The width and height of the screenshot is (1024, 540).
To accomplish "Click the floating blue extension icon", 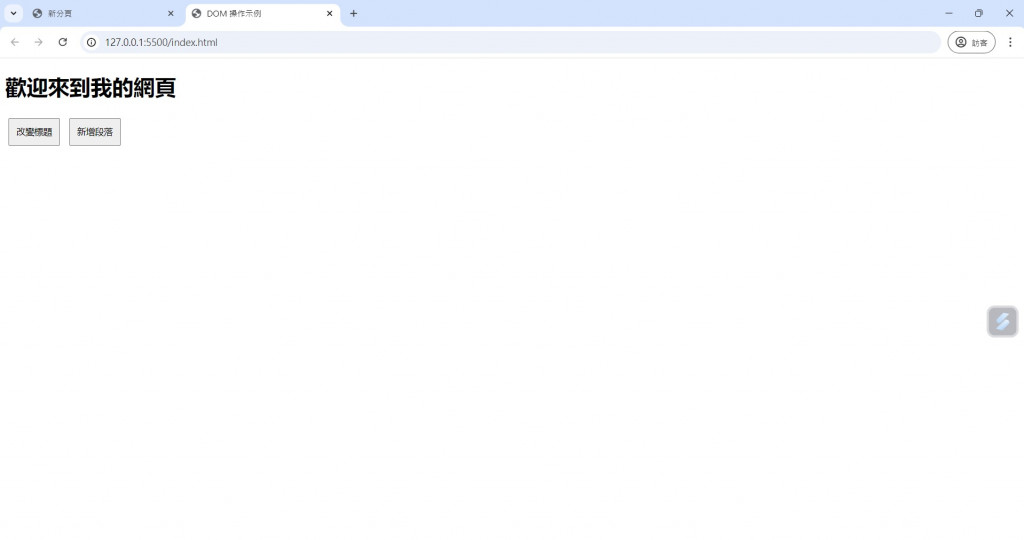I will [x=1002, y=321].
